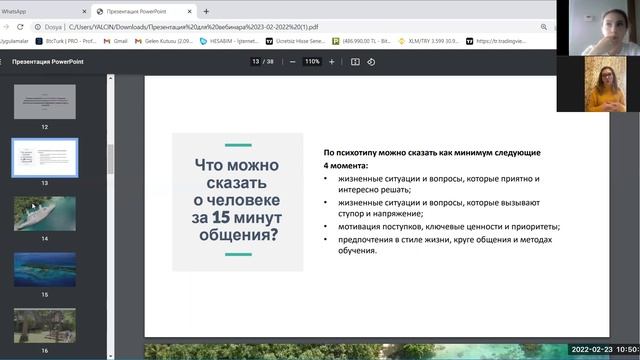Open the HESABIM bookmark
640x360 pixels.
(x=229, y=41)
